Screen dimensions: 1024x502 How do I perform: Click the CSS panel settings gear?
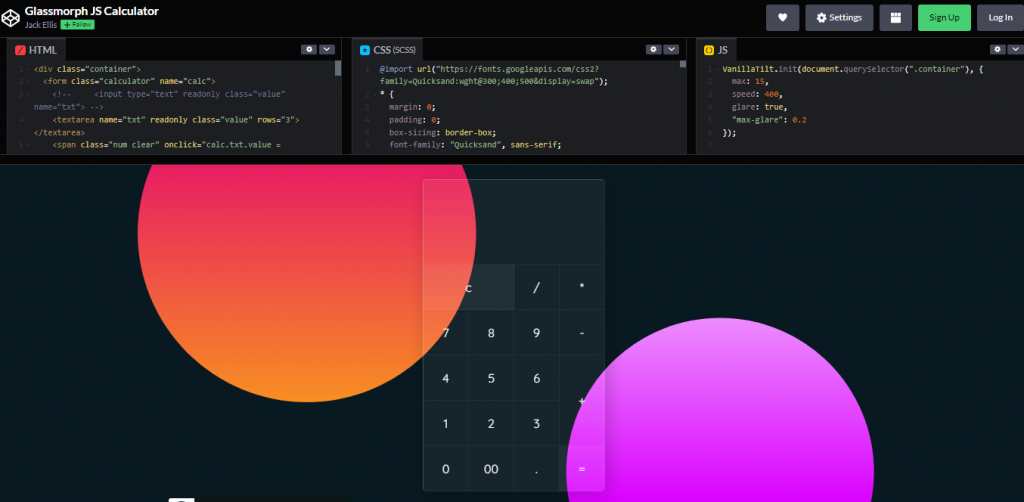pos(653,49)
